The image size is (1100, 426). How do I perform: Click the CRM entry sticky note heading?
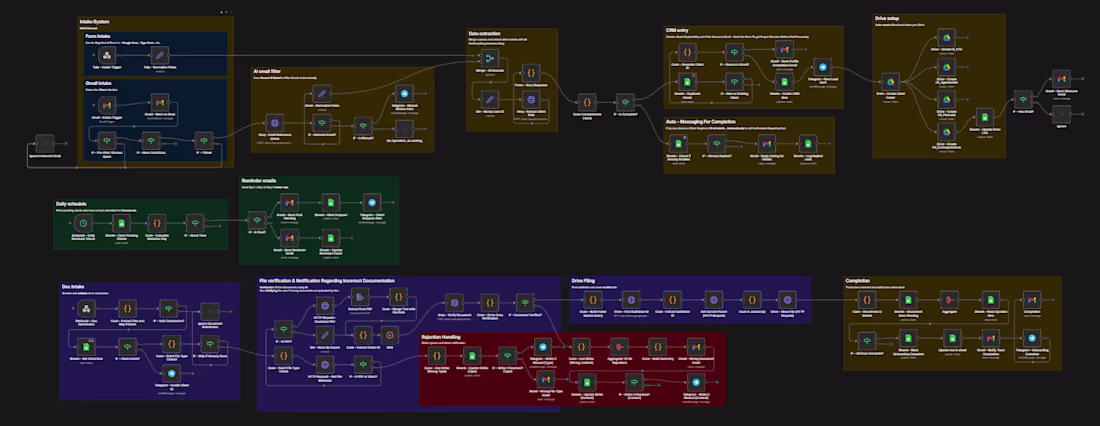coord(677,30)
